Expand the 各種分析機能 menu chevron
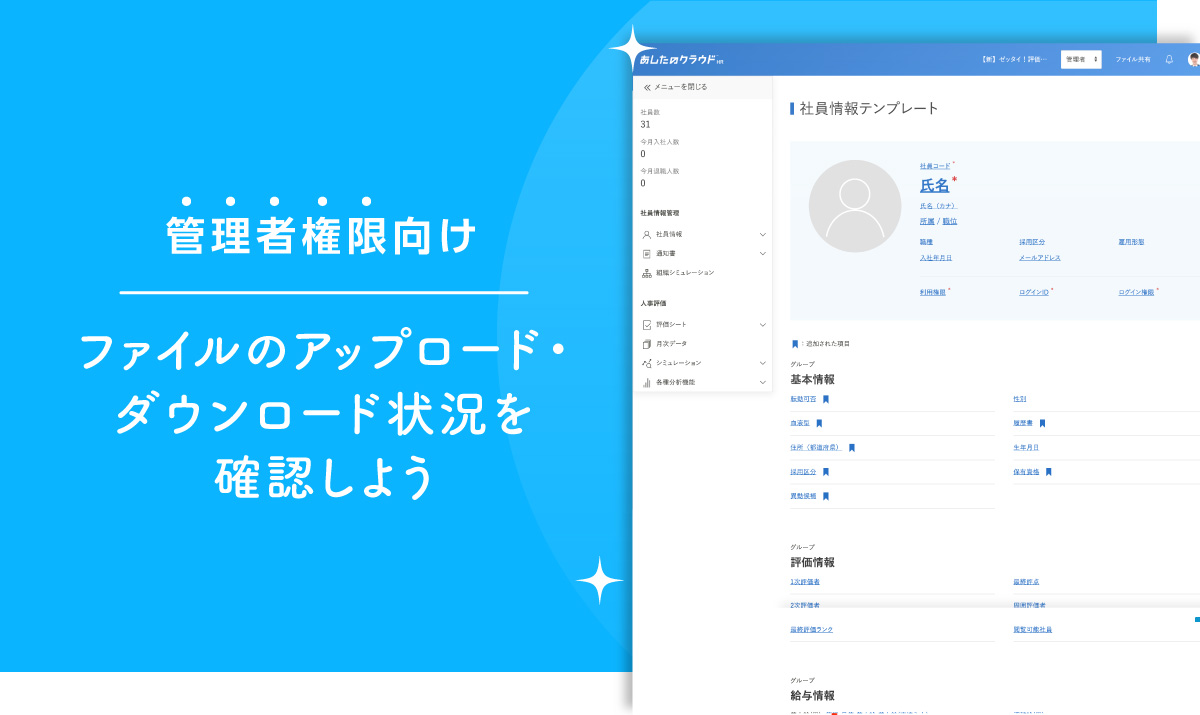1200x715 pixels. (x=763, y=382)
